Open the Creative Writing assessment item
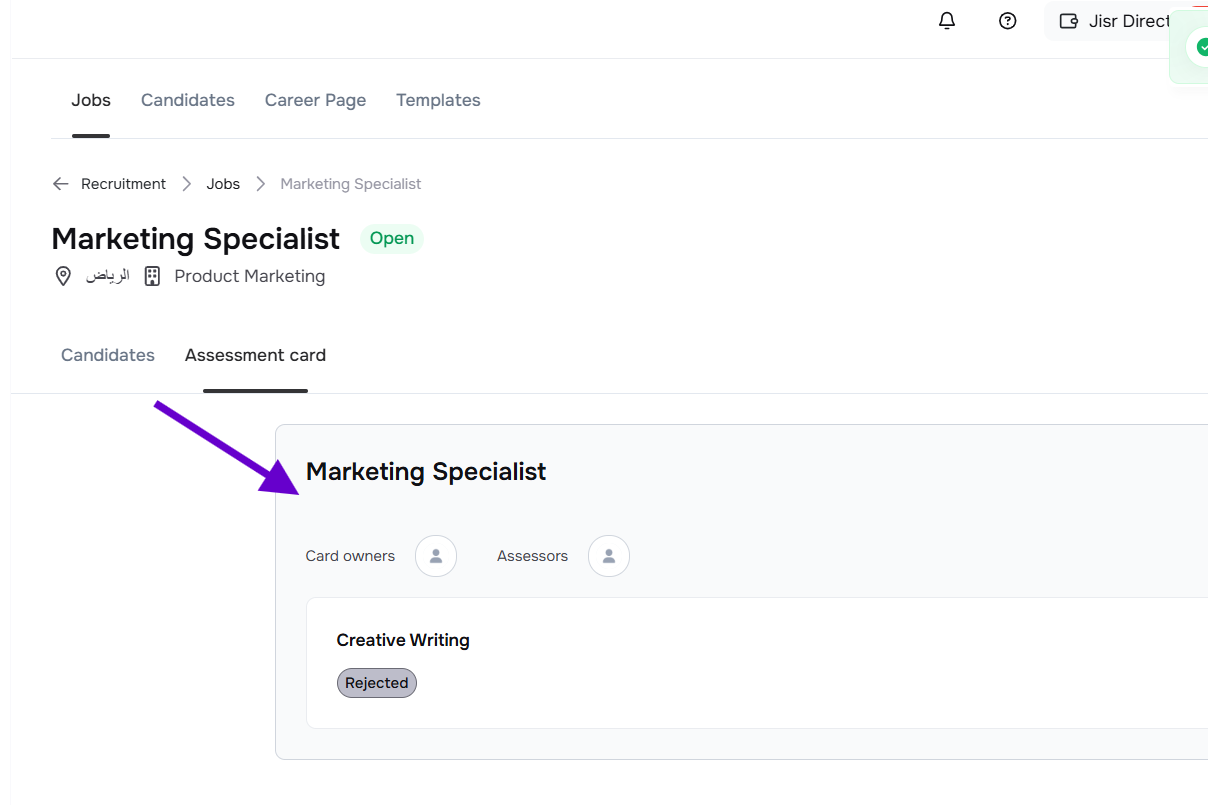 (x=403, y=640)
